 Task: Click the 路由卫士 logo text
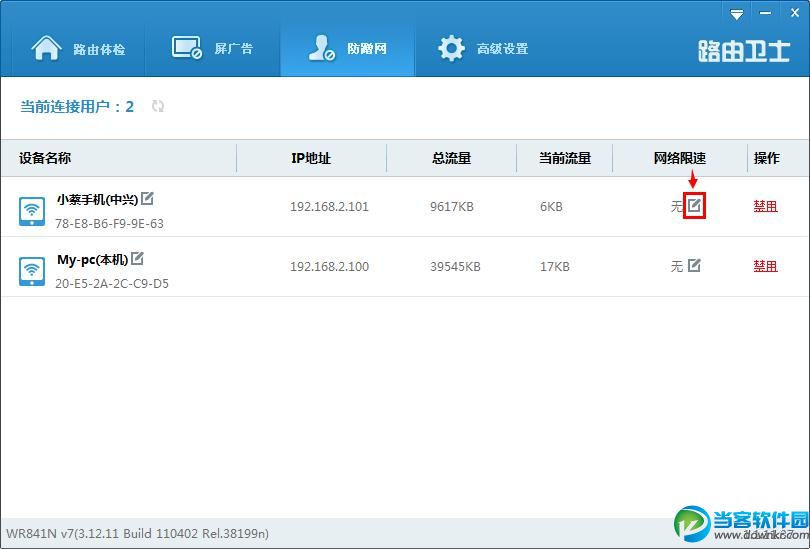click(744, 51)
